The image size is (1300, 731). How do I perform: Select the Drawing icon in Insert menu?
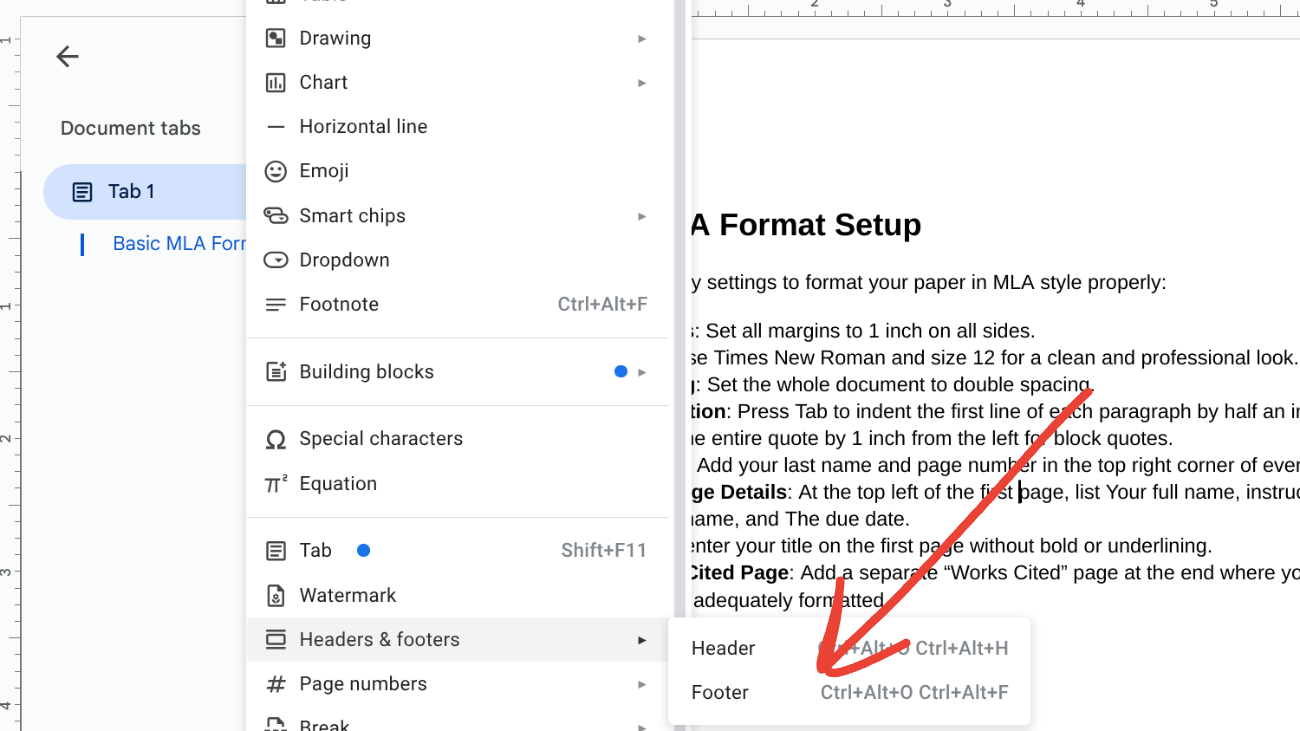[x=275, y=37]
